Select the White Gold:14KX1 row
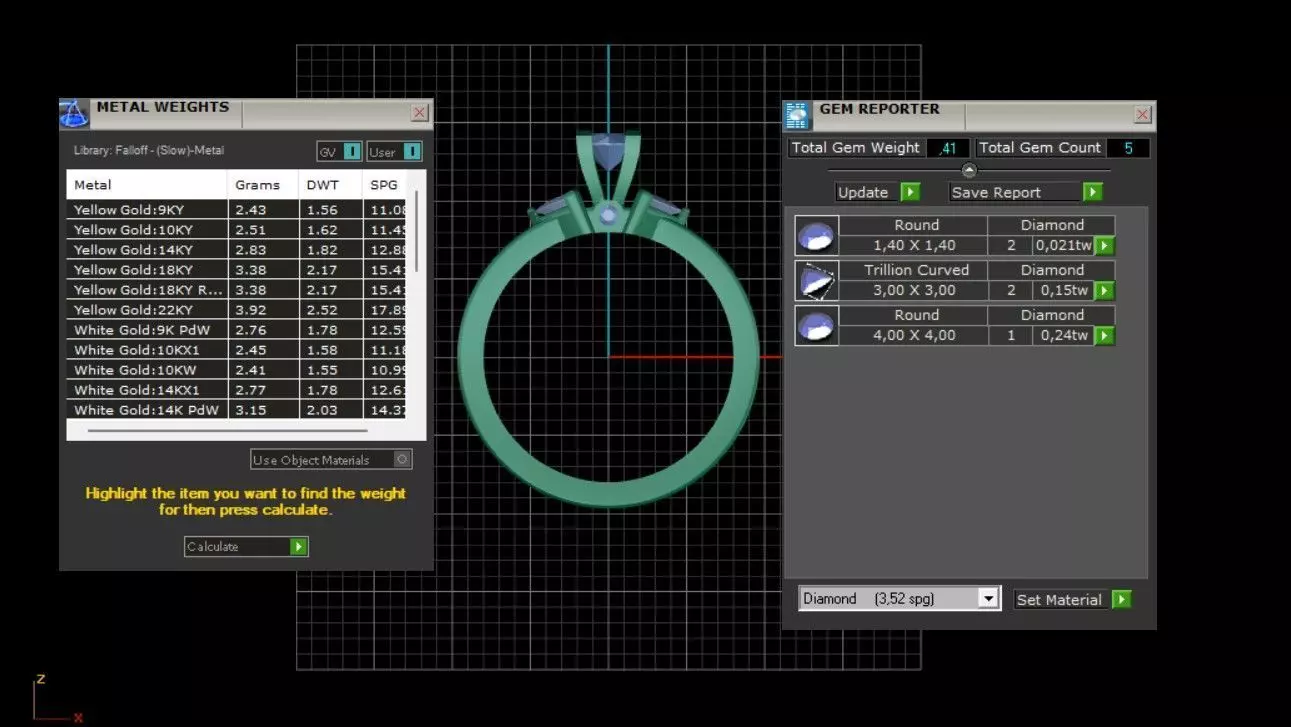The image size is (1291, 727). coord(236,390)
